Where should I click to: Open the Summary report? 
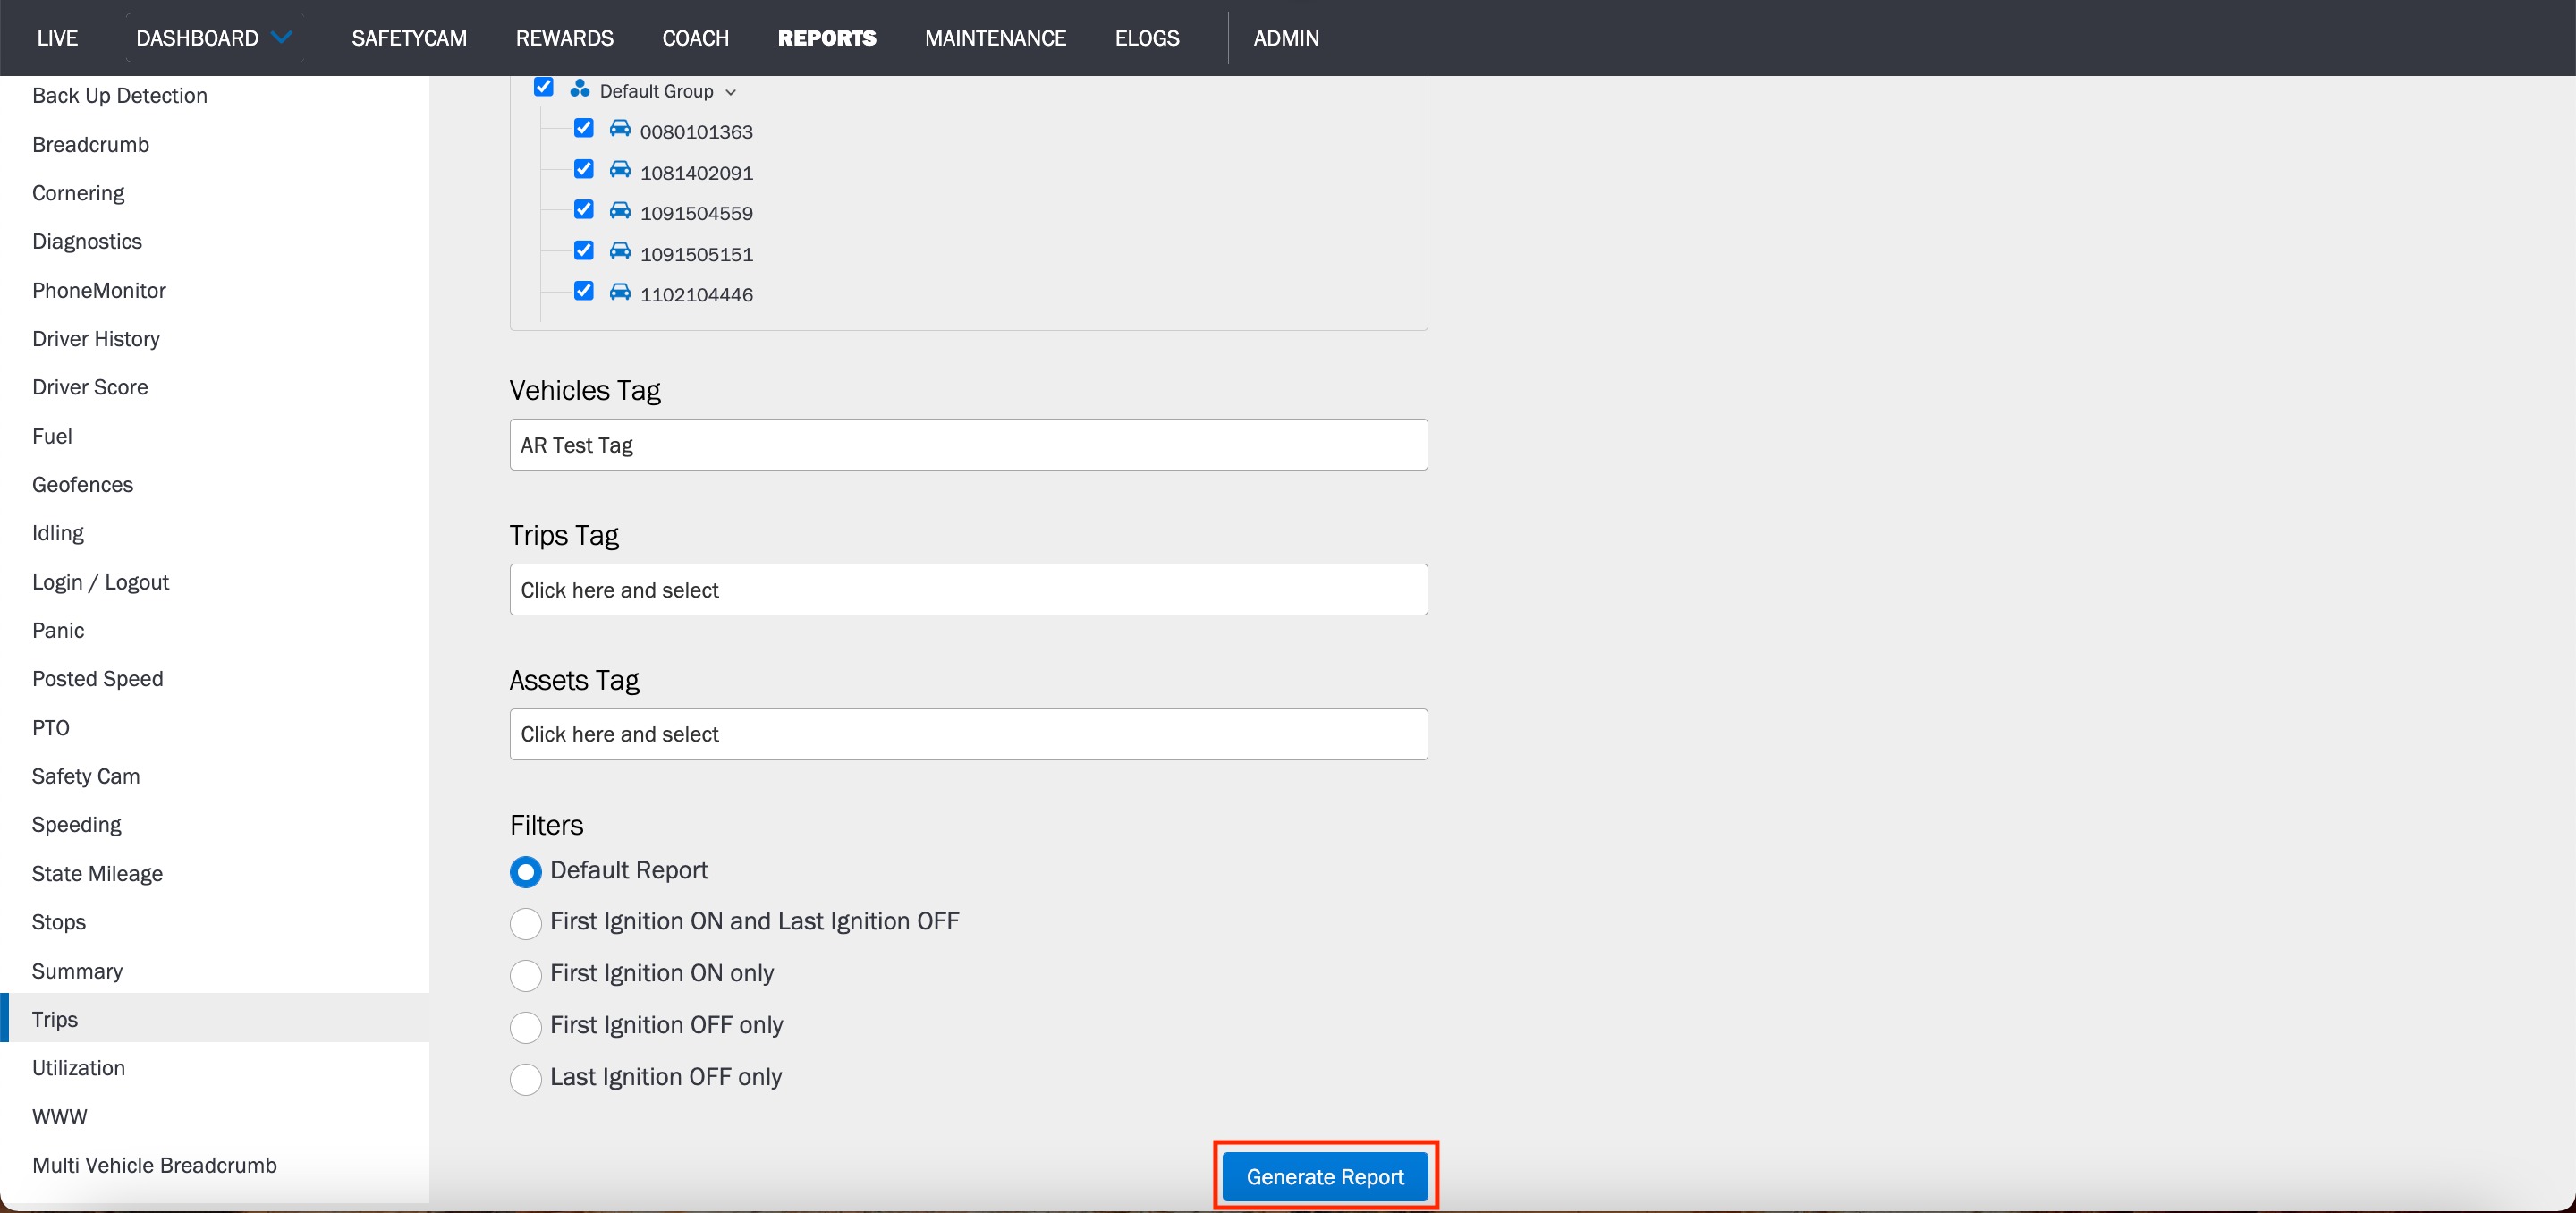pos(77,972)
